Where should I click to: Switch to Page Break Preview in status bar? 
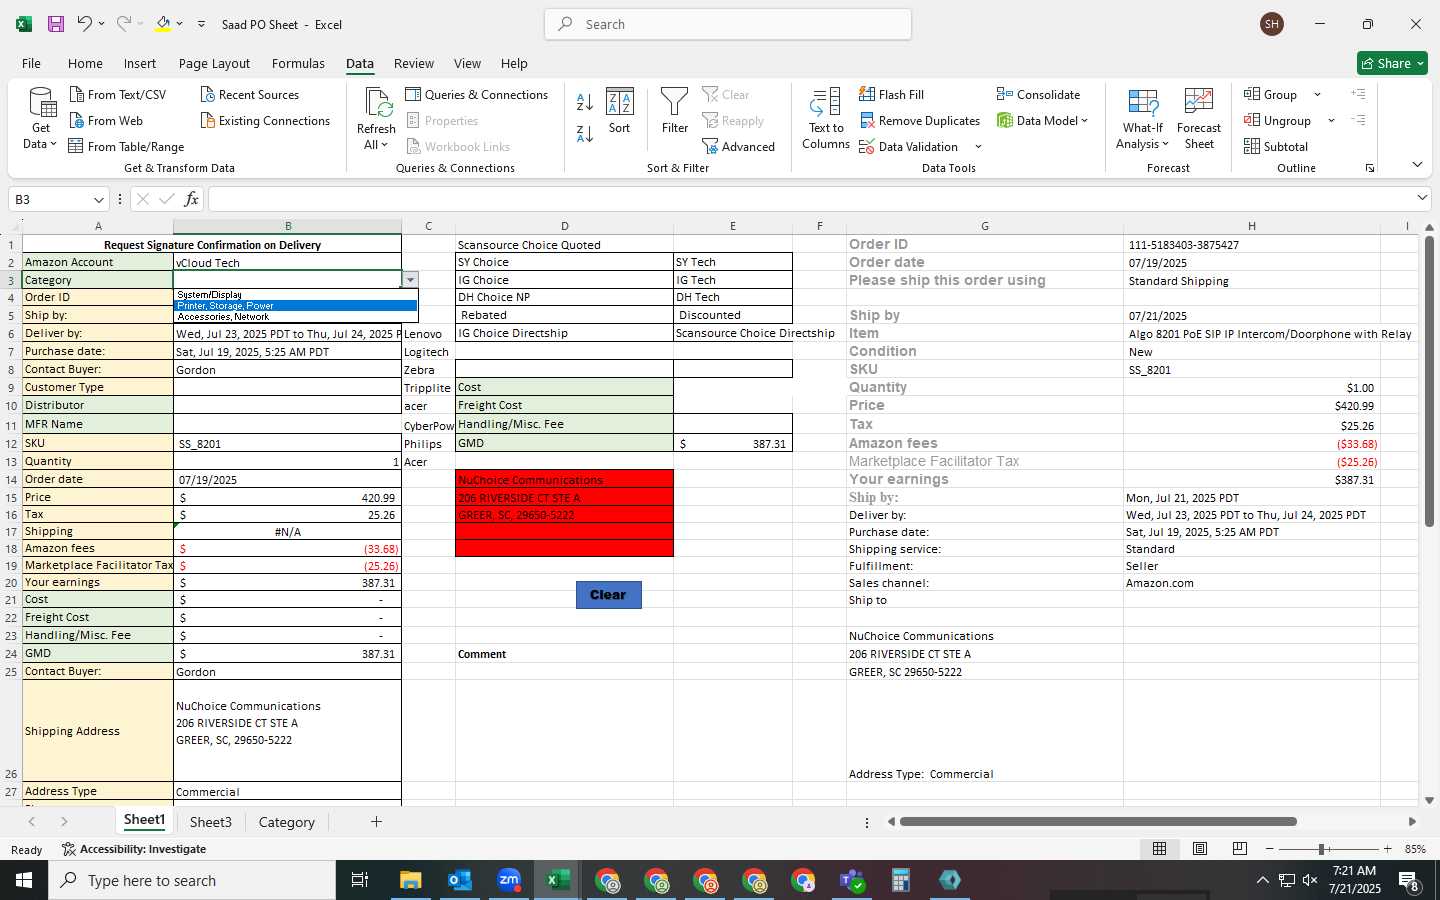[1239, 848]
